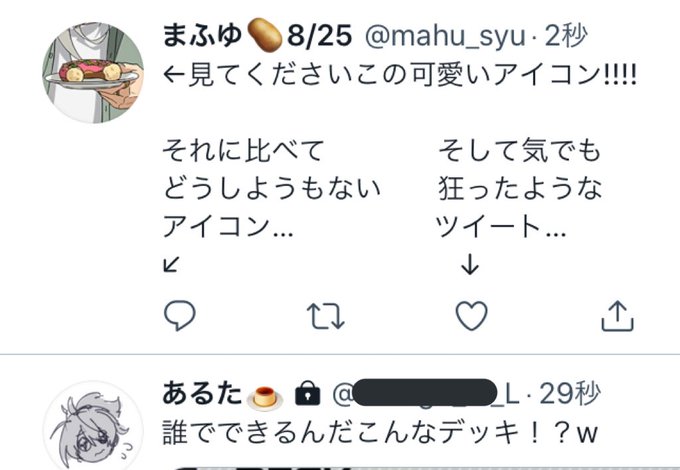The image size is (680, 470).
Task: Like the tweet with the heart icon
Action: tap(471, 316)
